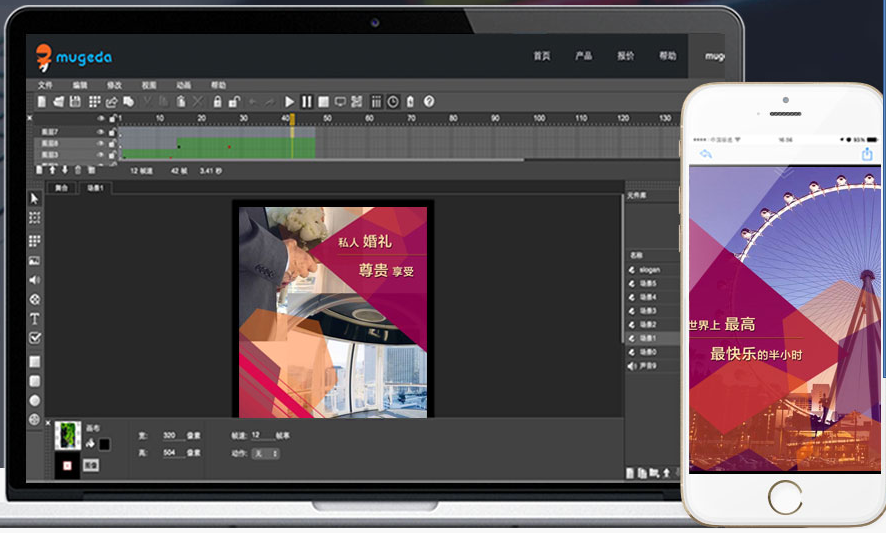Click the 产品 link in header
The image size is (886, 533).
point(583,56)
